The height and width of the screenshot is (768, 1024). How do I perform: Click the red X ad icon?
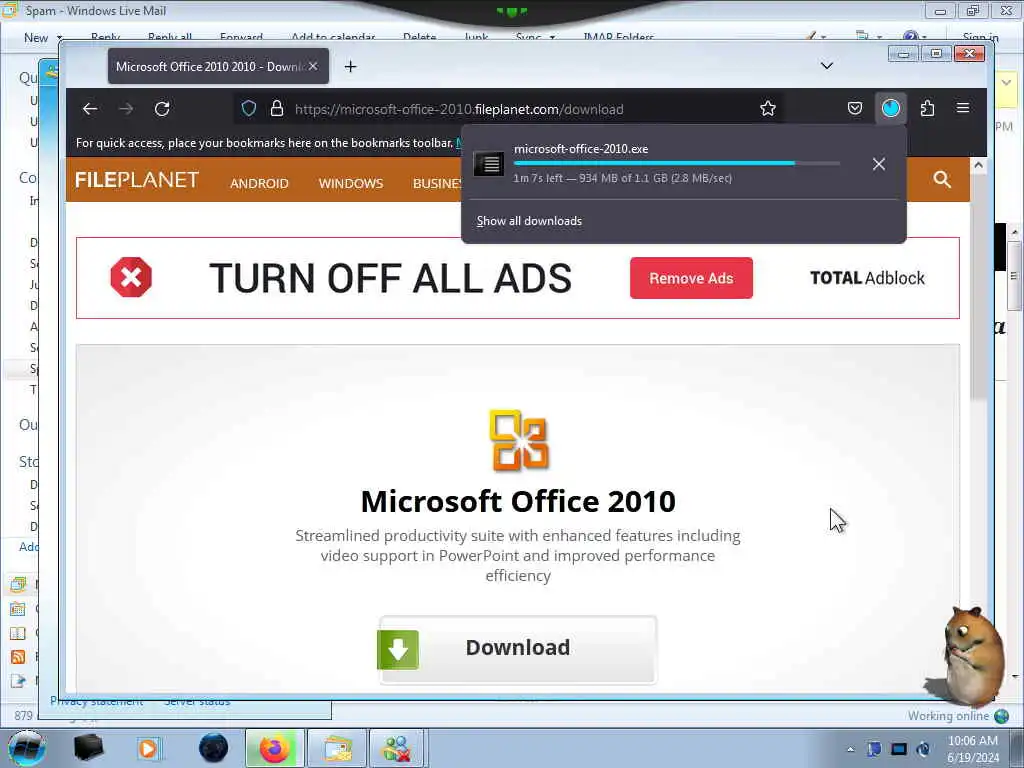click(131, 278)
